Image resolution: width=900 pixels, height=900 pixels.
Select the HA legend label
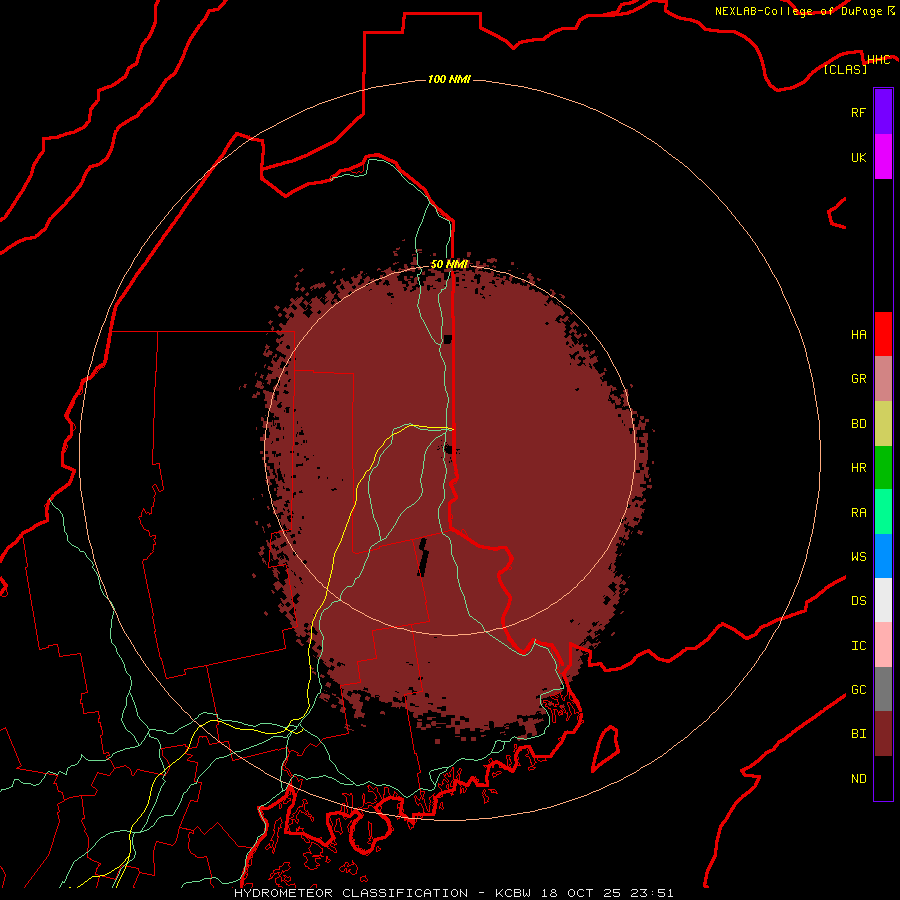point(858,335)
